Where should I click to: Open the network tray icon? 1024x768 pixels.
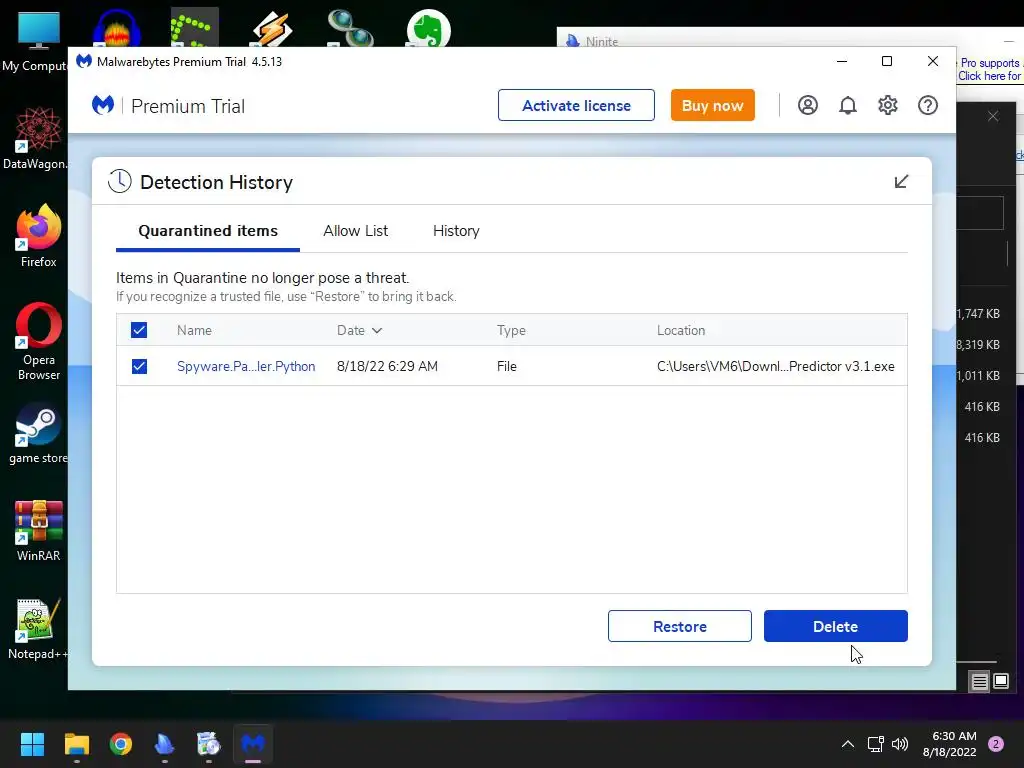coord(875,744)
